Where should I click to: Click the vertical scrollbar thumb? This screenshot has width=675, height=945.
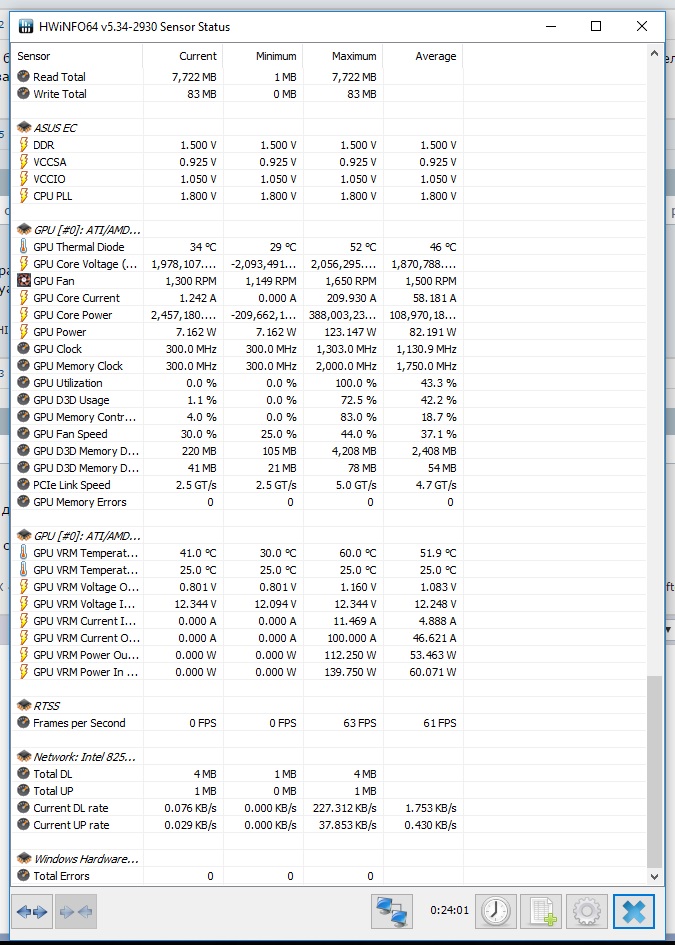(x=655, y=771)
